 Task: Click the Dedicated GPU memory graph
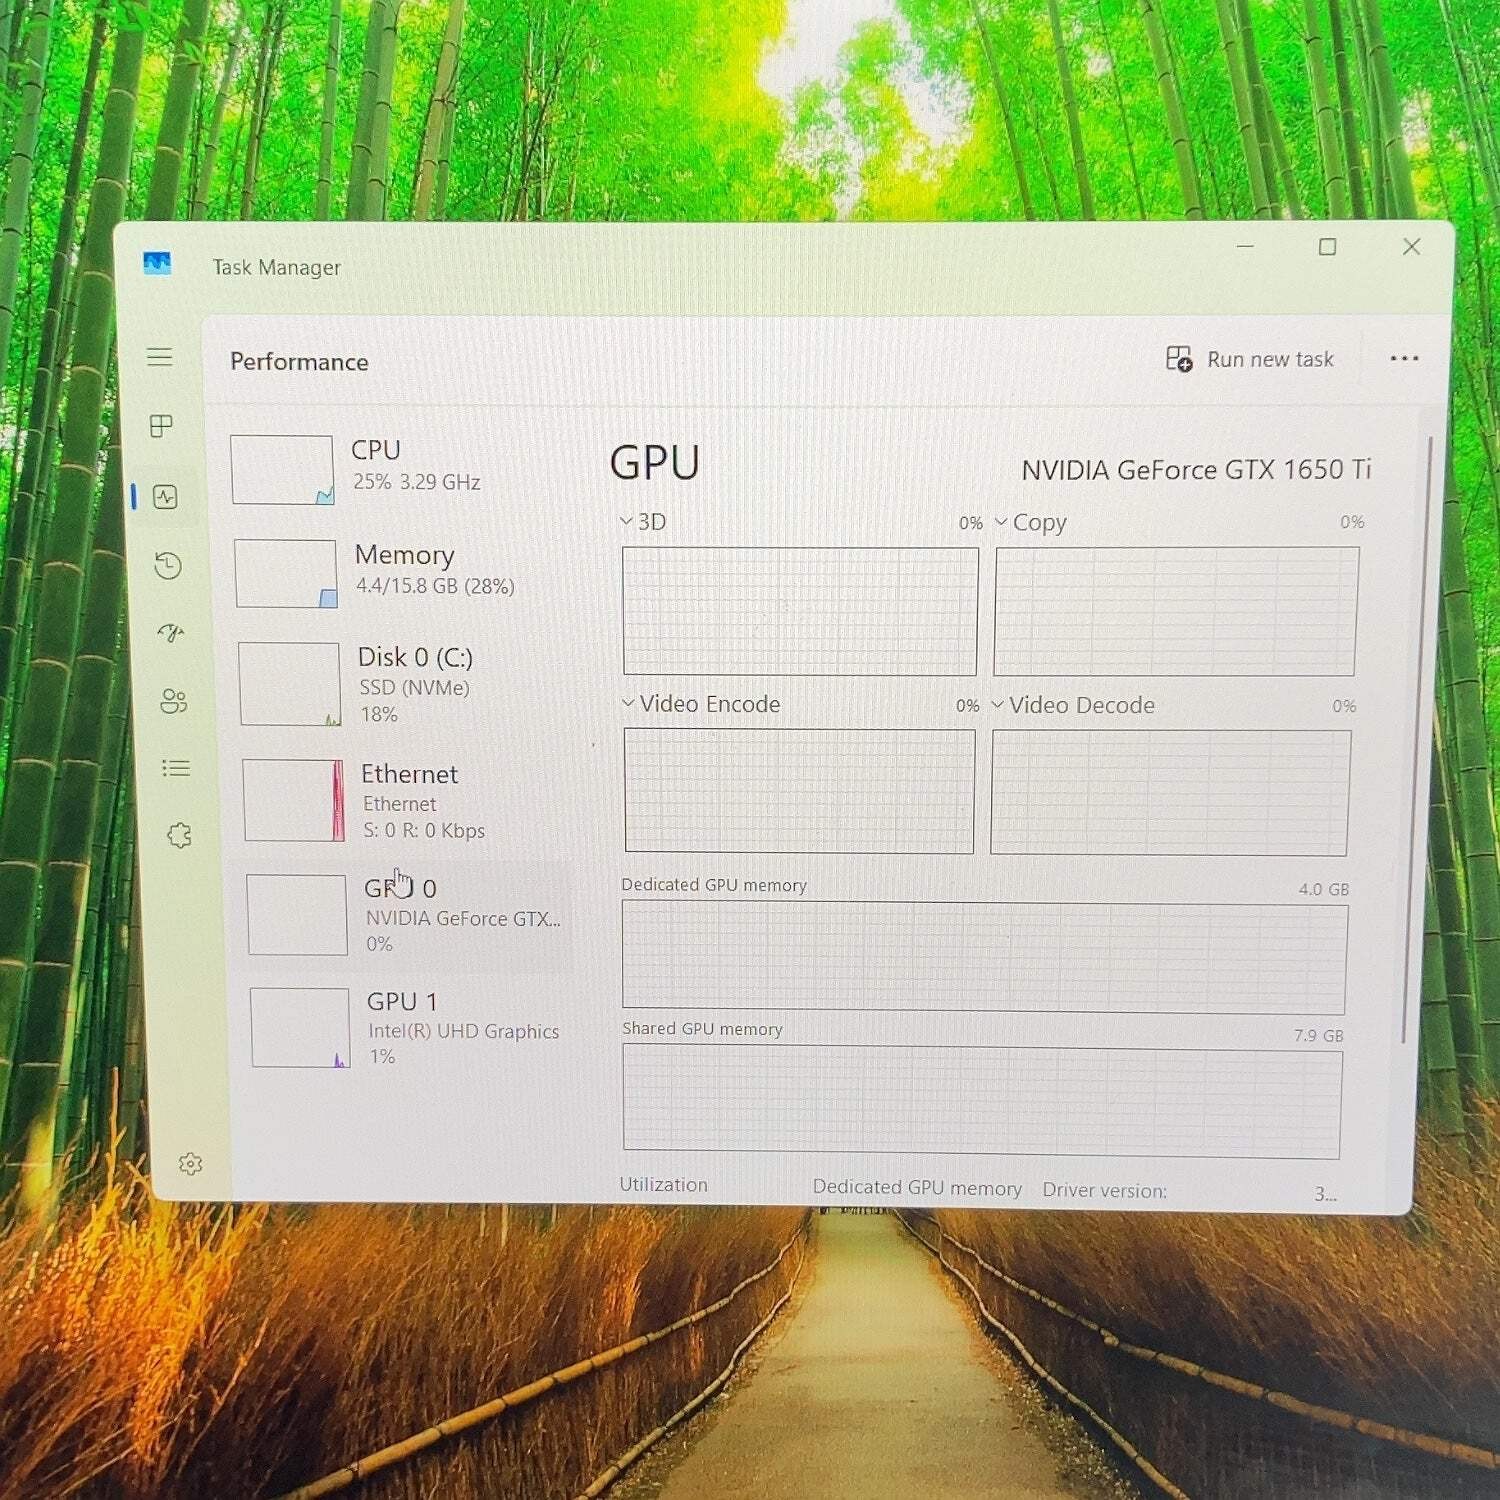pos(984,957)
